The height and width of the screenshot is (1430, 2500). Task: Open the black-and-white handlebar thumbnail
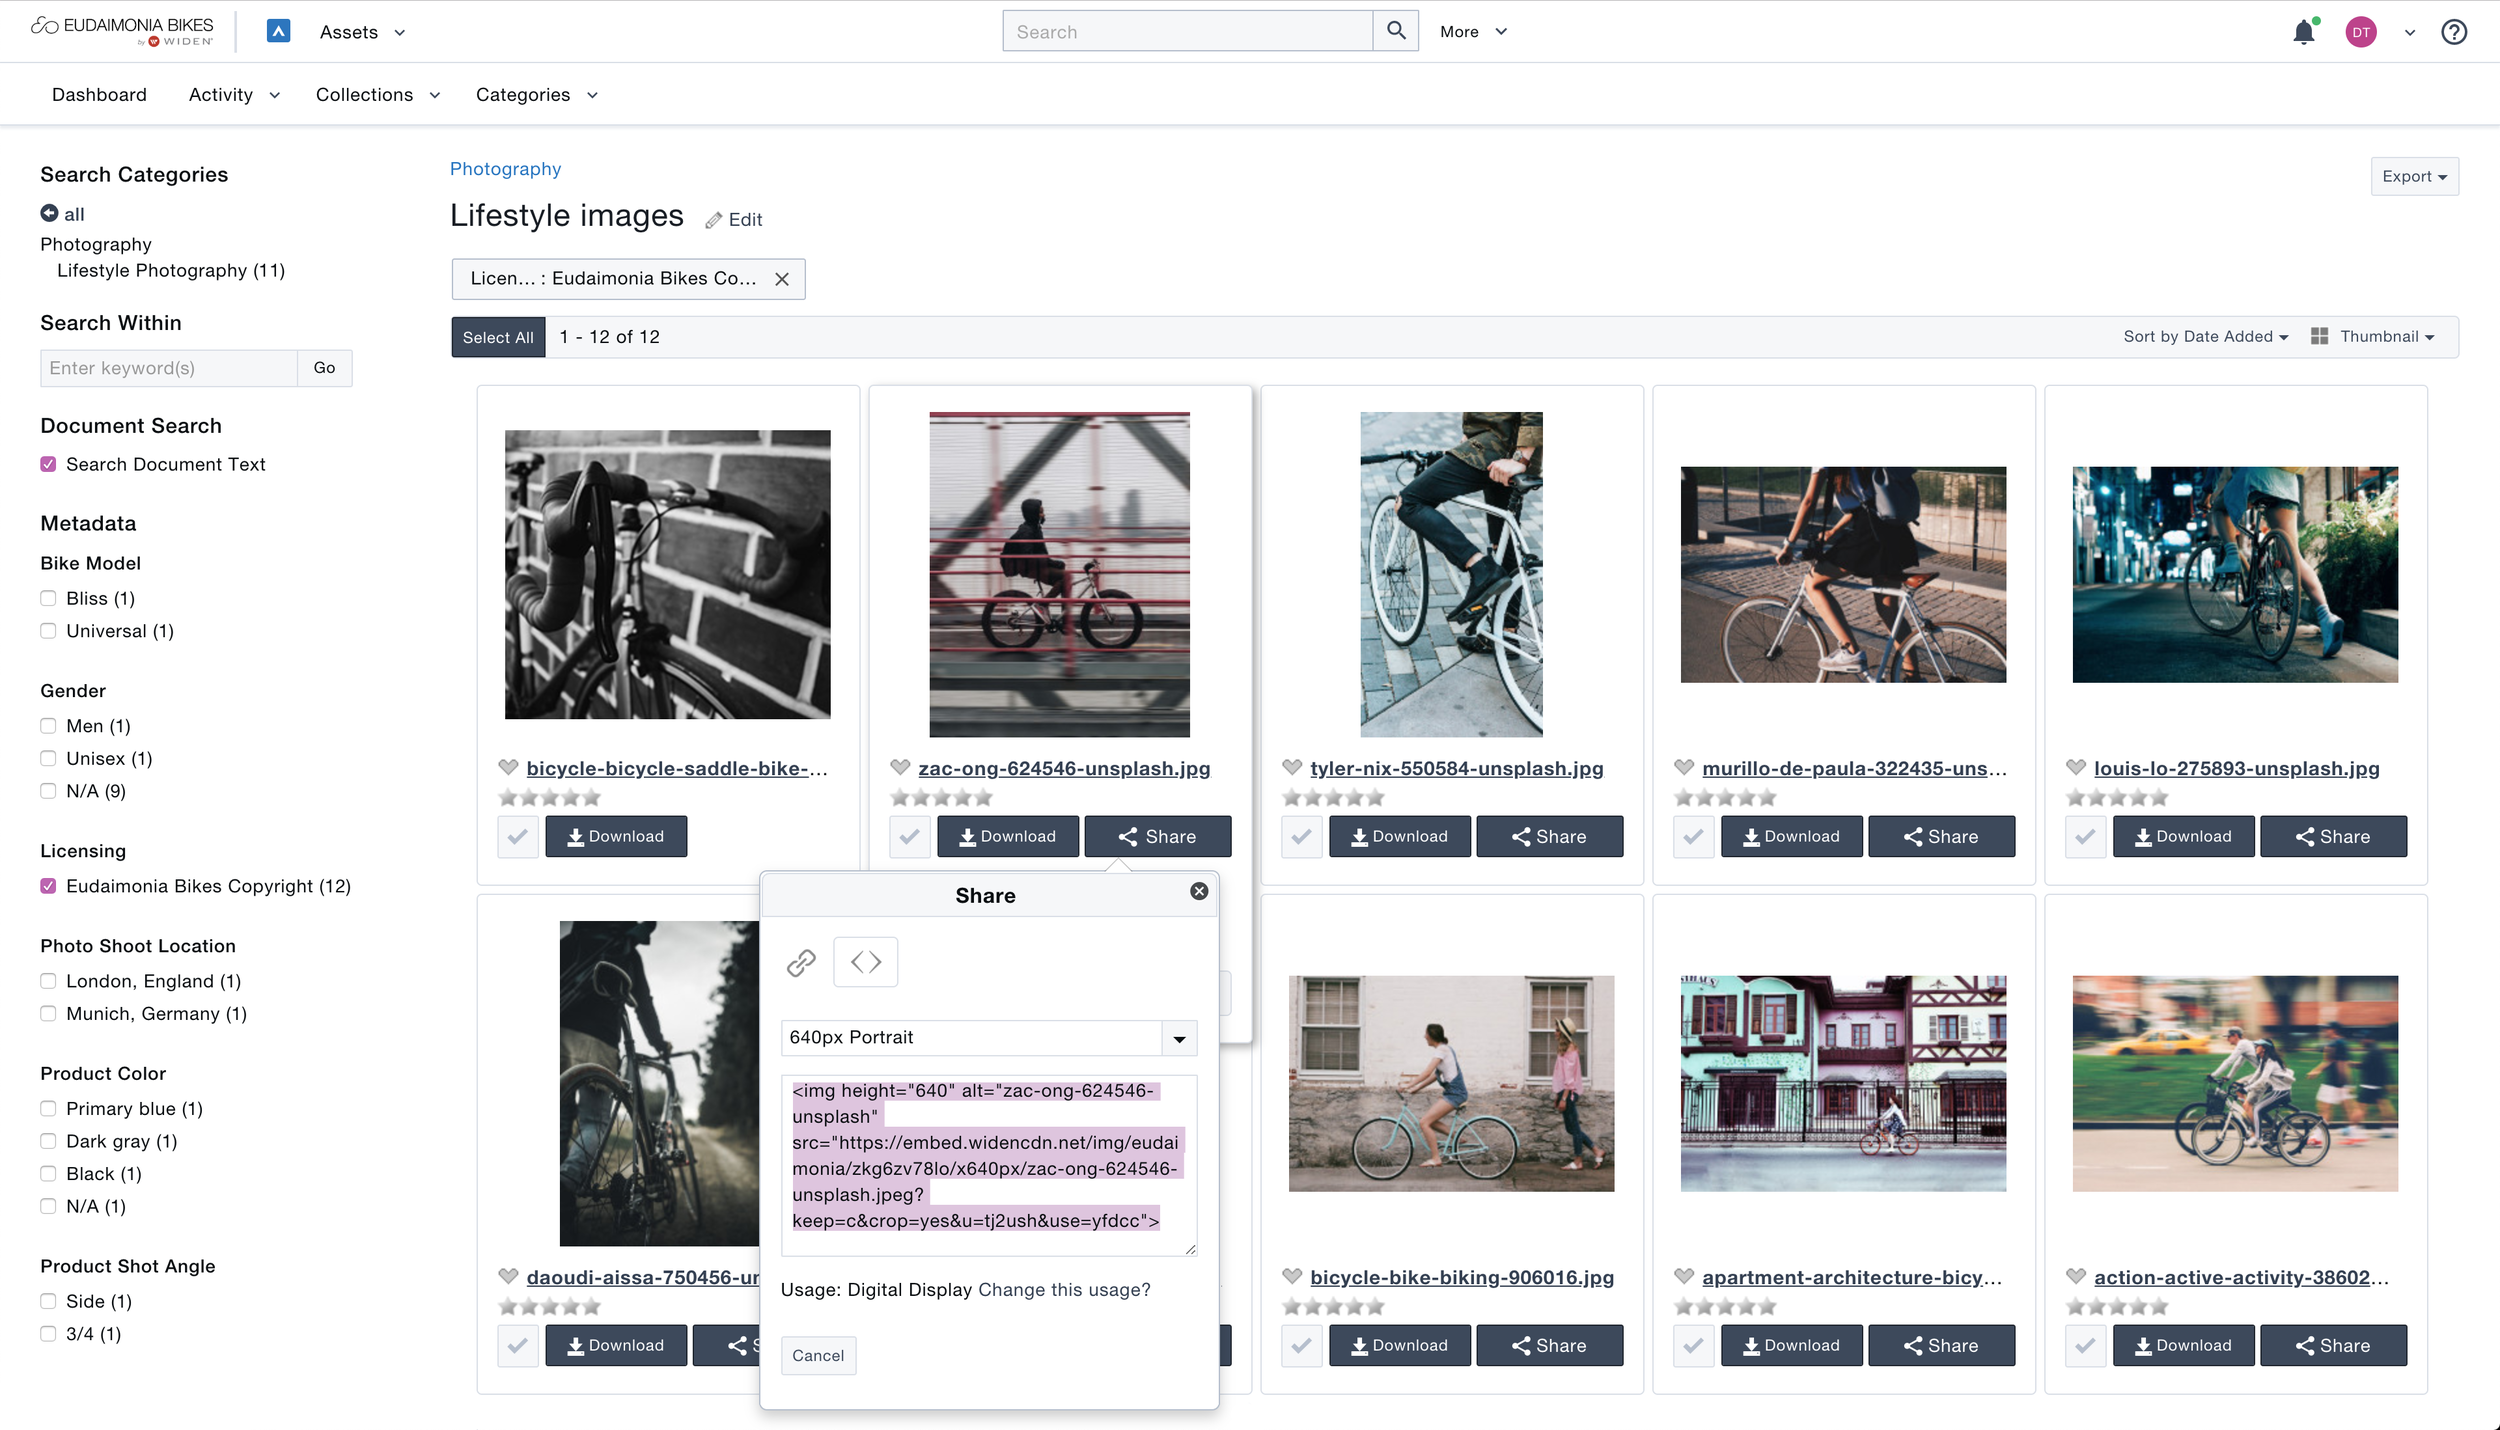(667, 575)
